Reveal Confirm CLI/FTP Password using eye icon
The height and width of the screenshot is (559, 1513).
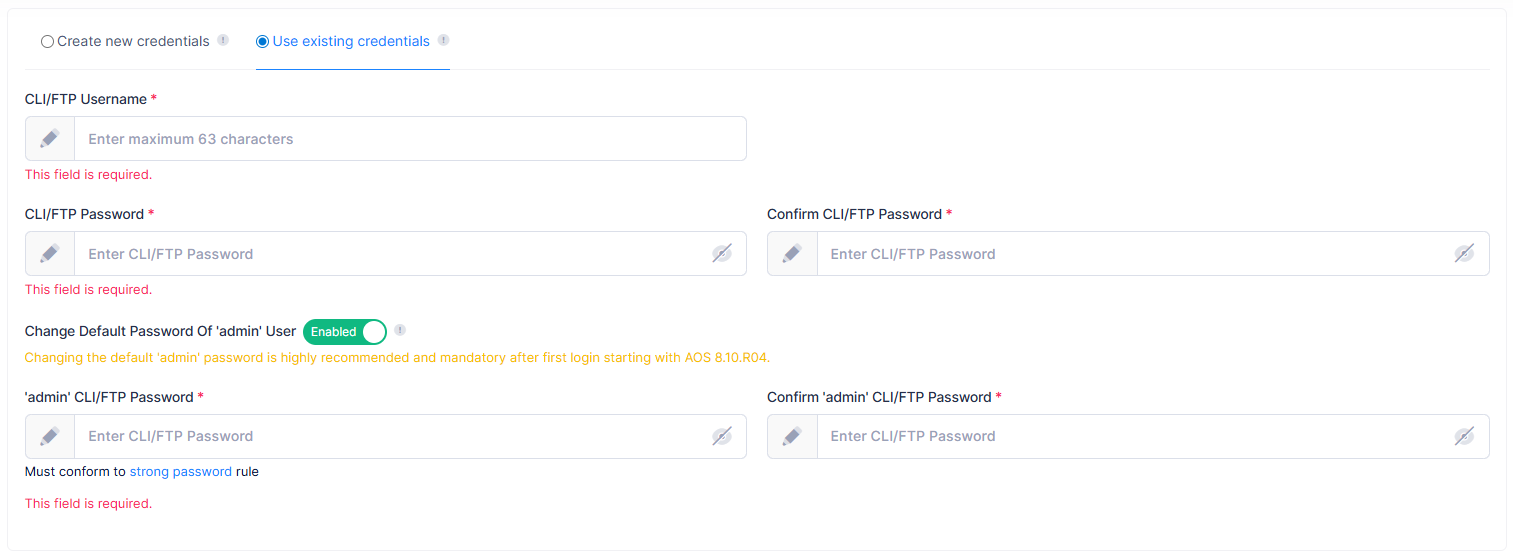tap(1464, 254)
